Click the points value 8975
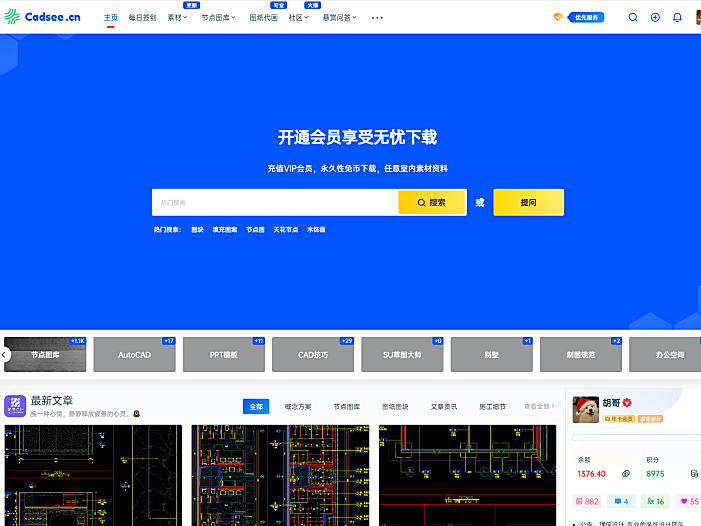 pyautogui.click(x=655, y=474)
